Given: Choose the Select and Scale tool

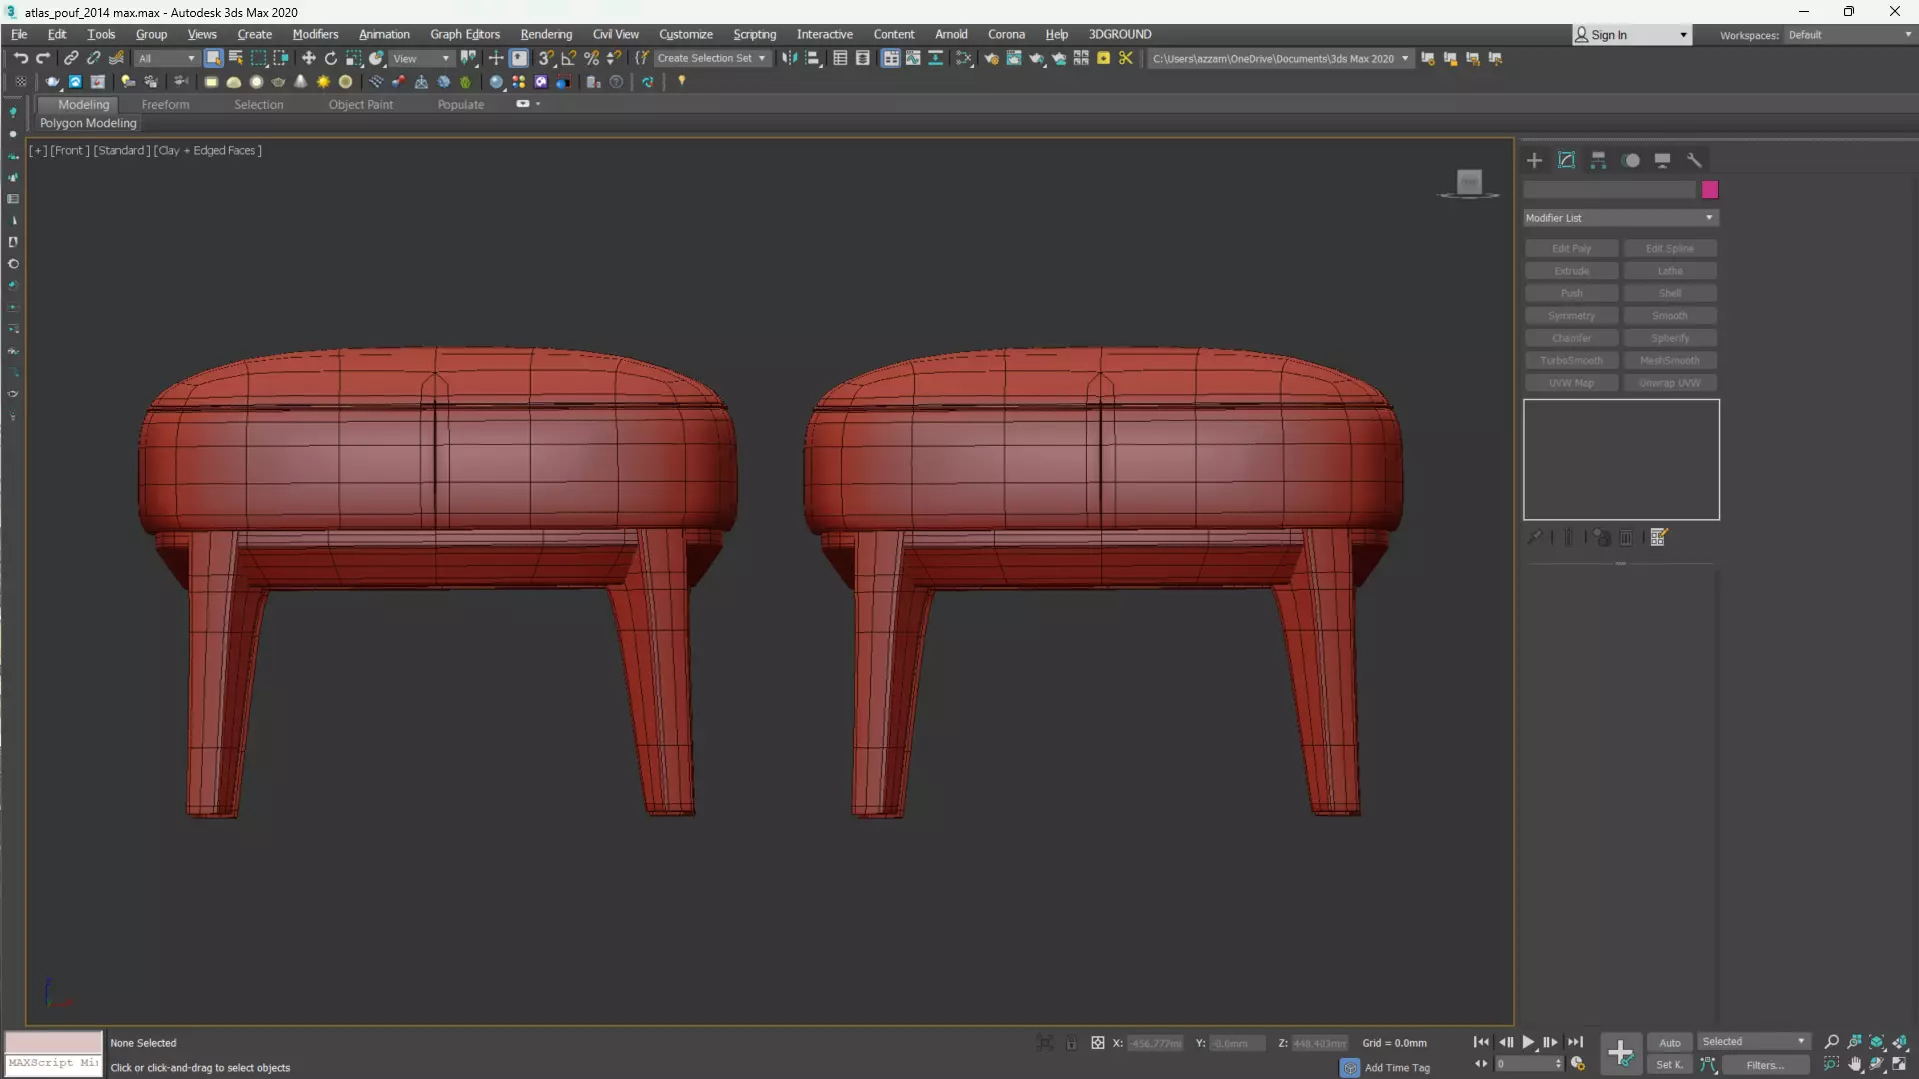Looking at the screenshot, I should (x=354, y=58).
